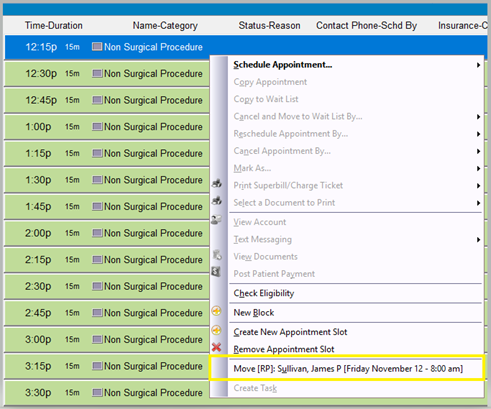Click the red X Remove Appointment Slot icon

[217, 347]
